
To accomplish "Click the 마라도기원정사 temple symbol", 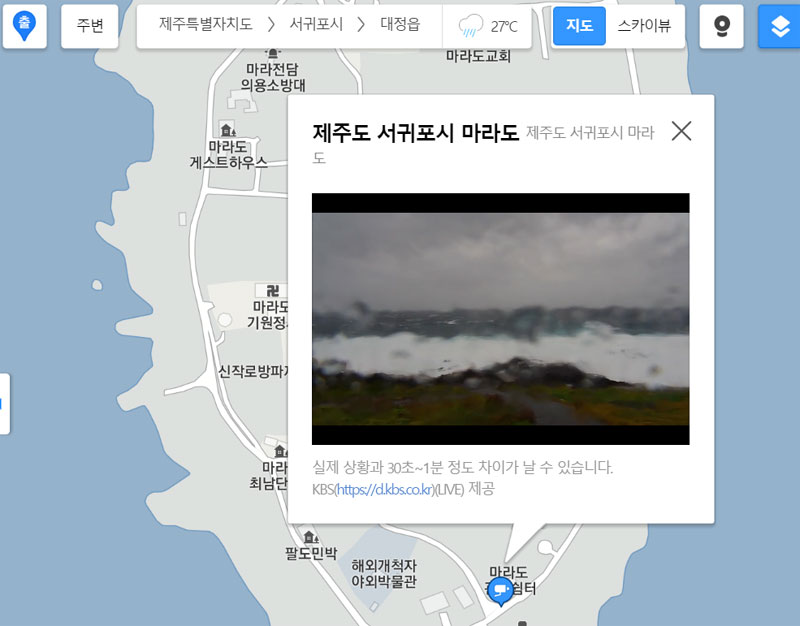I will click(x=272, y=291).
